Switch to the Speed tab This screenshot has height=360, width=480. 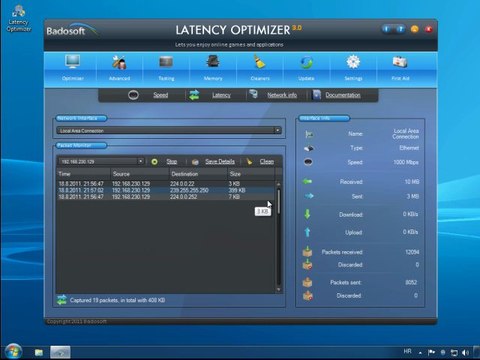click(161, 95)
